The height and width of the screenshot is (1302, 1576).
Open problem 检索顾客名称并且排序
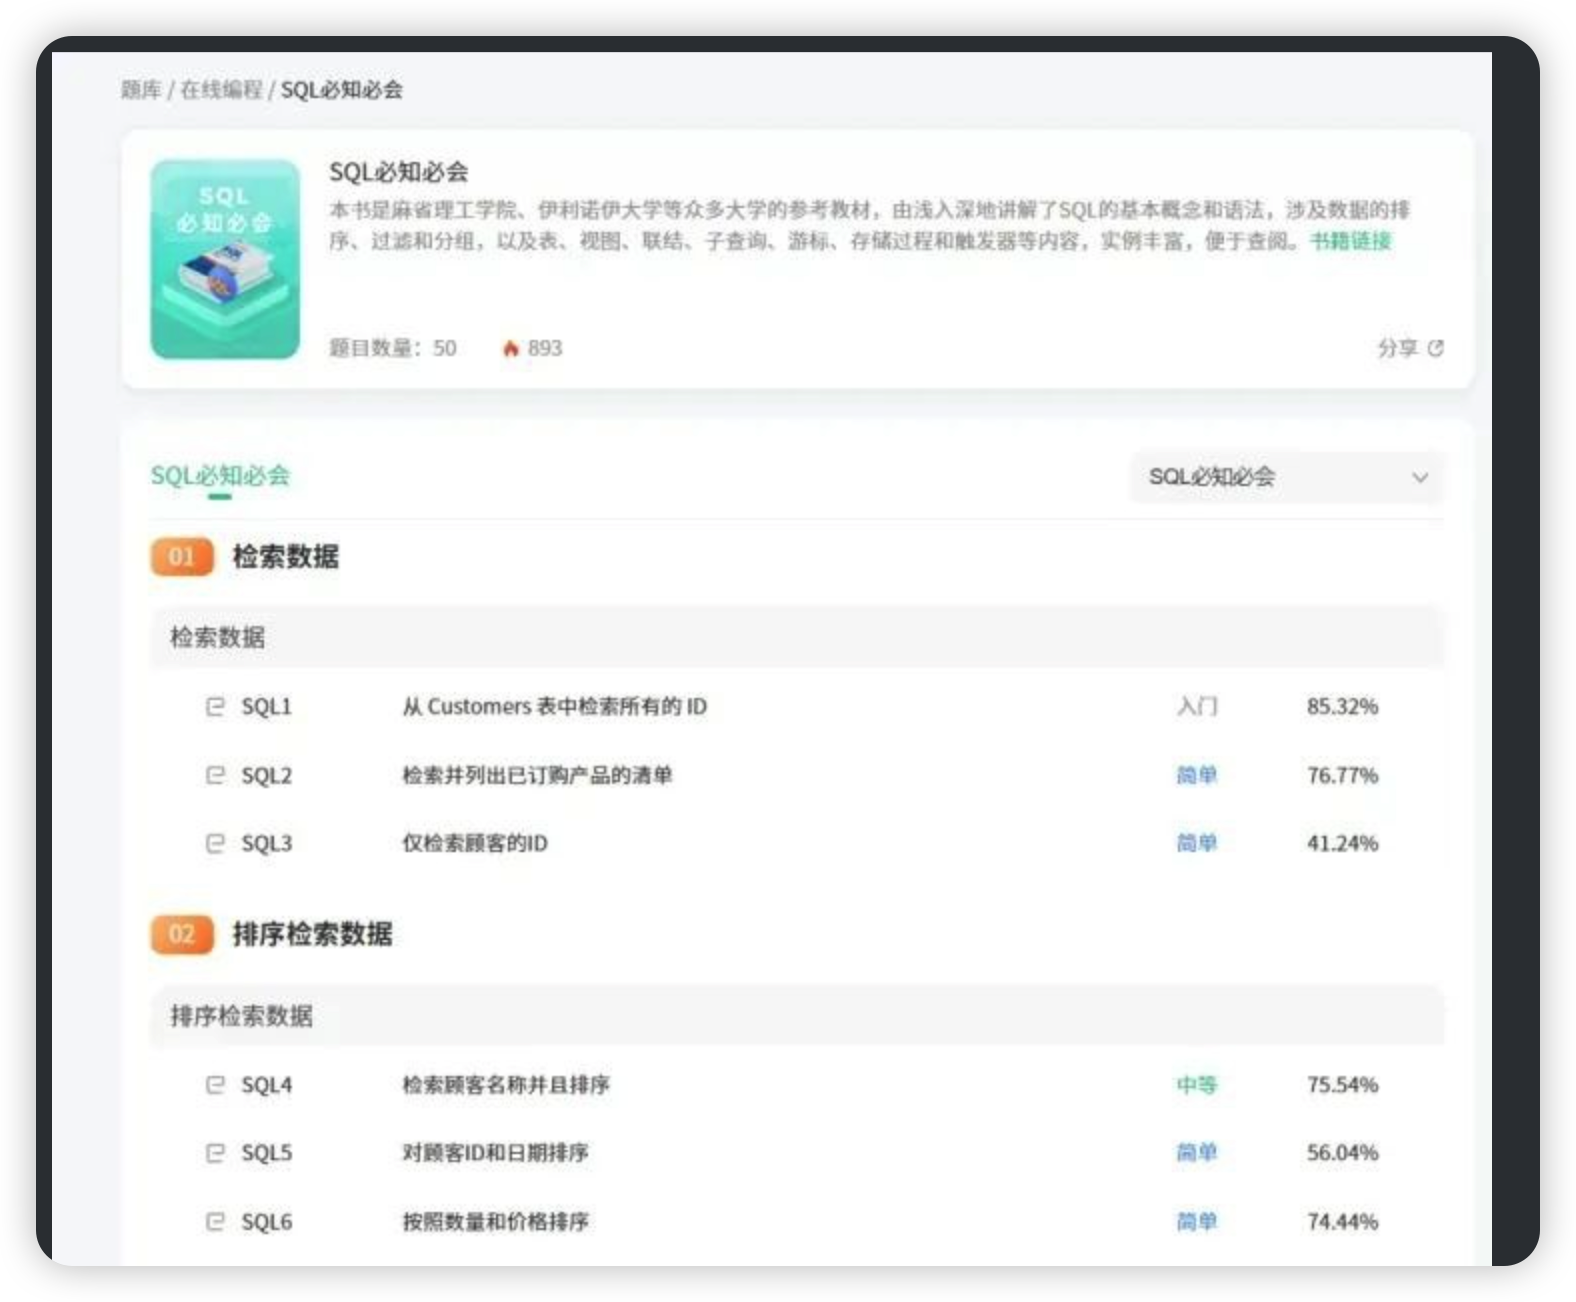coord(506,1084)
